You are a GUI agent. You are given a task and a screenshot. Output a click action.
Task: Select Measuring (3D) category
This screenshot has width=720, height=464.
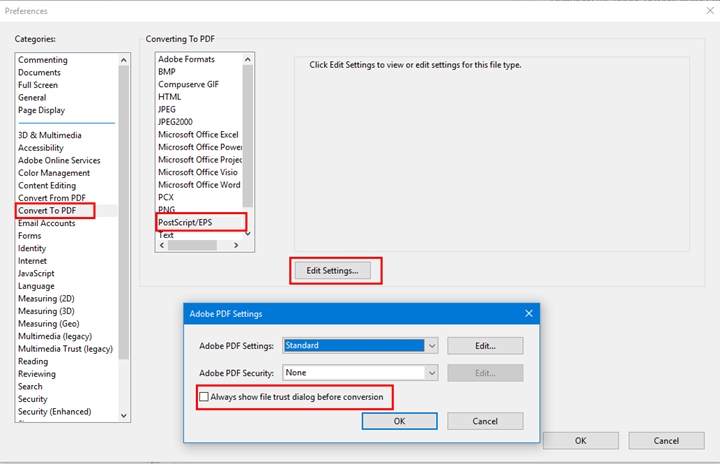point(46,311)
